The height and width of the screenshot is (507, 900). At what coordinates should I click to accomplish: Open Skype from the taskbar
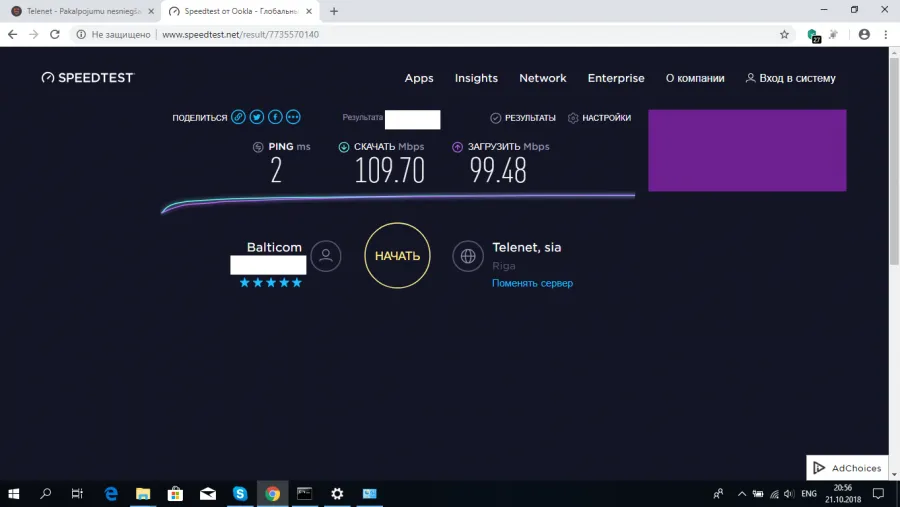240,494
